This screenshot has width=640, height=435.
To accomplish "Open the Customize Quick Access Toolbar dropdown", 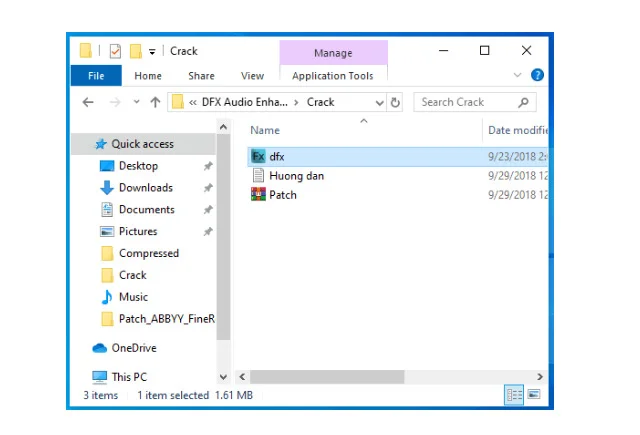I will click(x=152, y=51).
